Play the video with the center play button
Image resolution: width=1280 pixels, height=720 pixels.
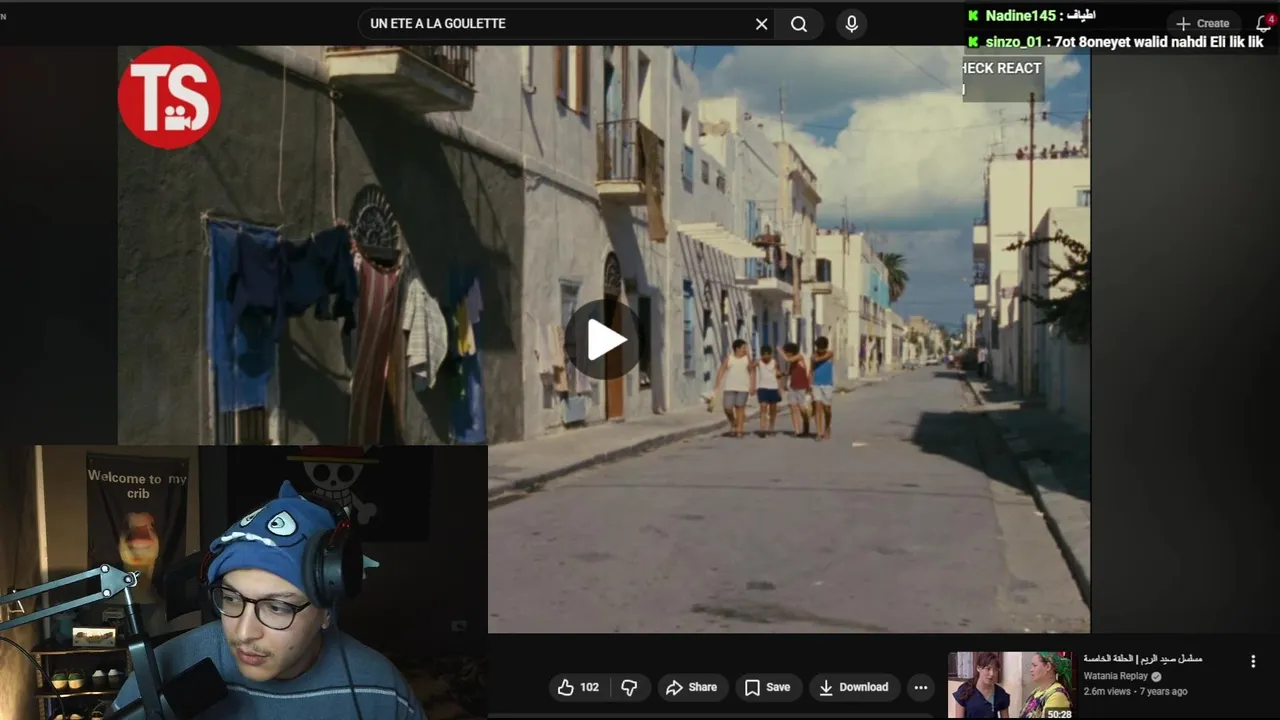point(603,341)
